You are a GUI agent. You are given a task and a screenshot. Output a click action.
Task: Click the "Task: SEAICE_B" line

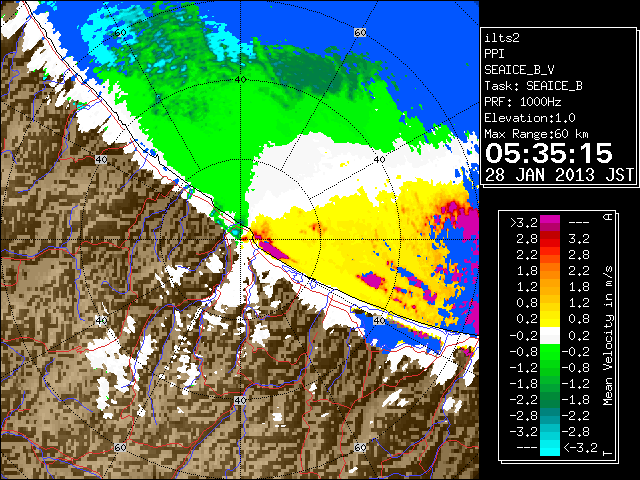pos(533,86)
